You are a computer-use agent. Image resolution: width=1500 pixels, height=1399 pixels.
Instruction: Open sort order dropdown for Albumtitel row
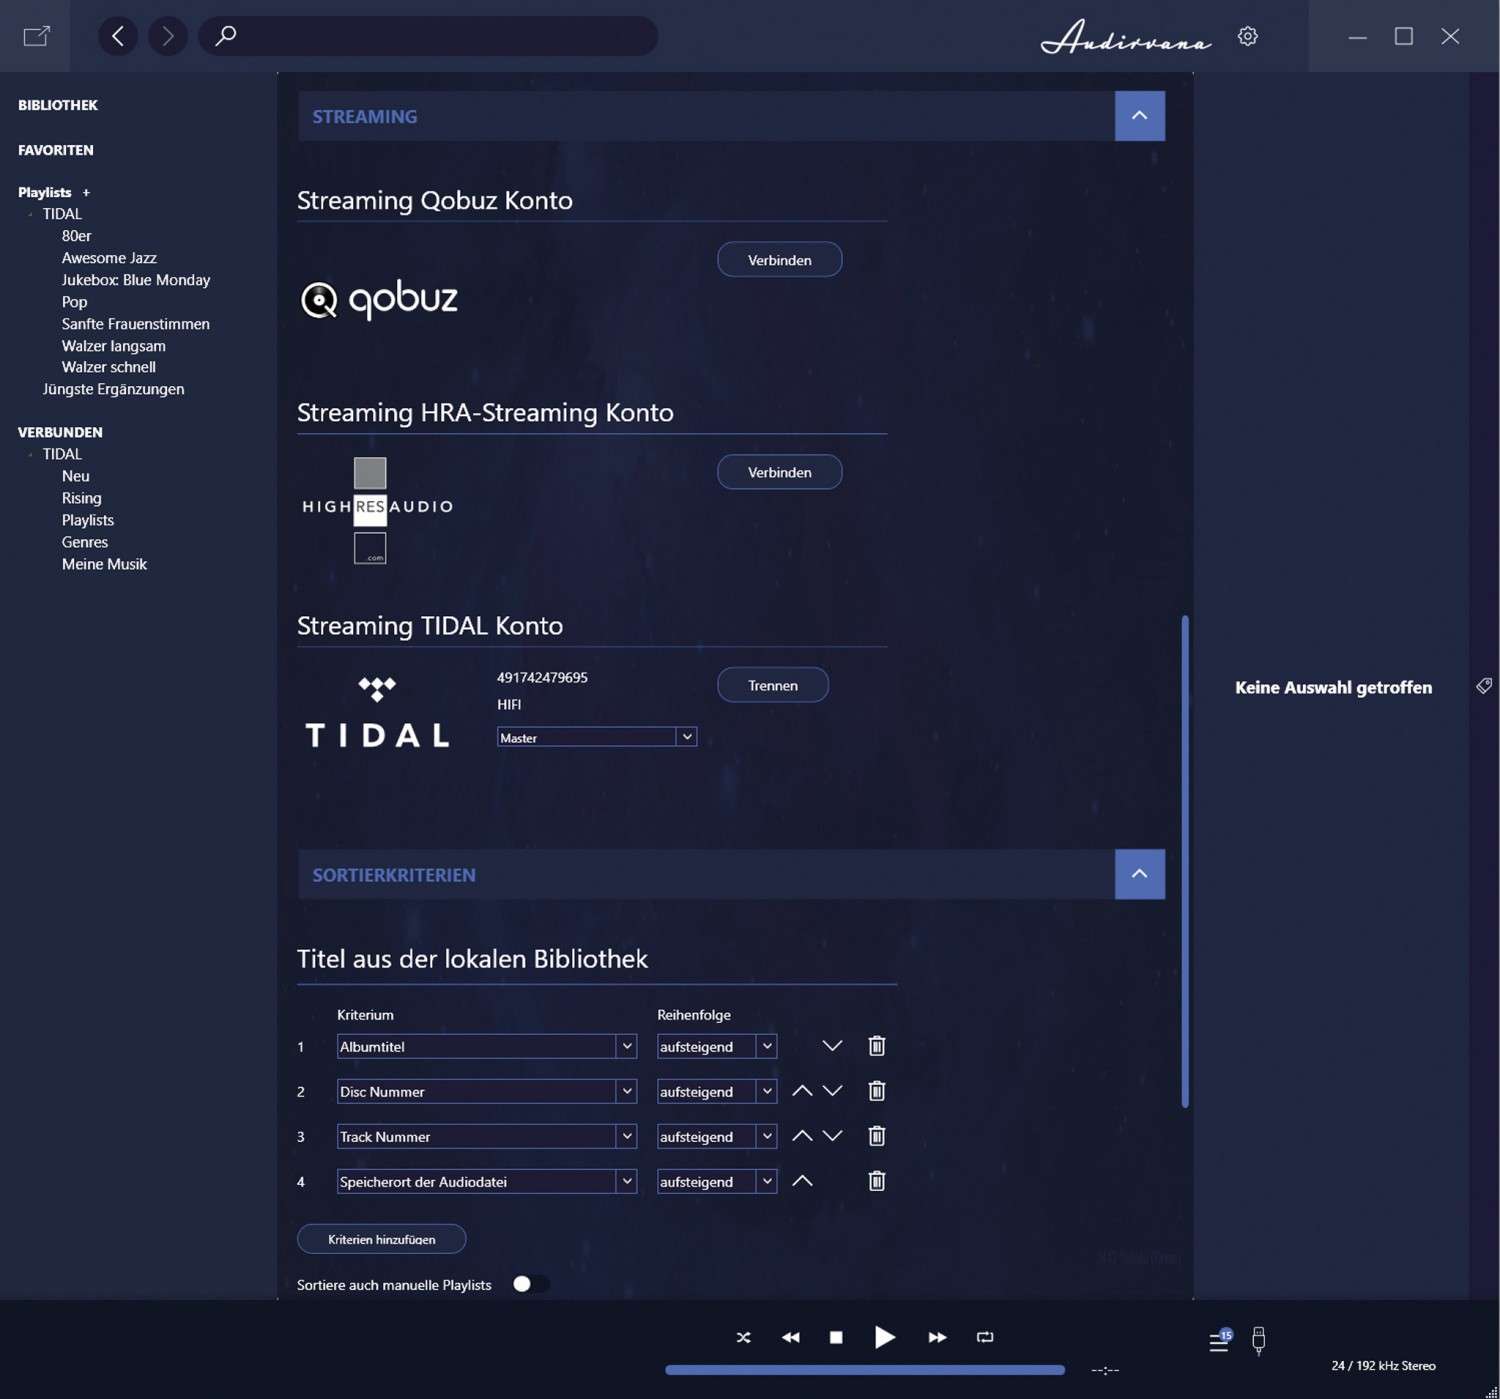pyautogui.click(x=717, y=1046)
